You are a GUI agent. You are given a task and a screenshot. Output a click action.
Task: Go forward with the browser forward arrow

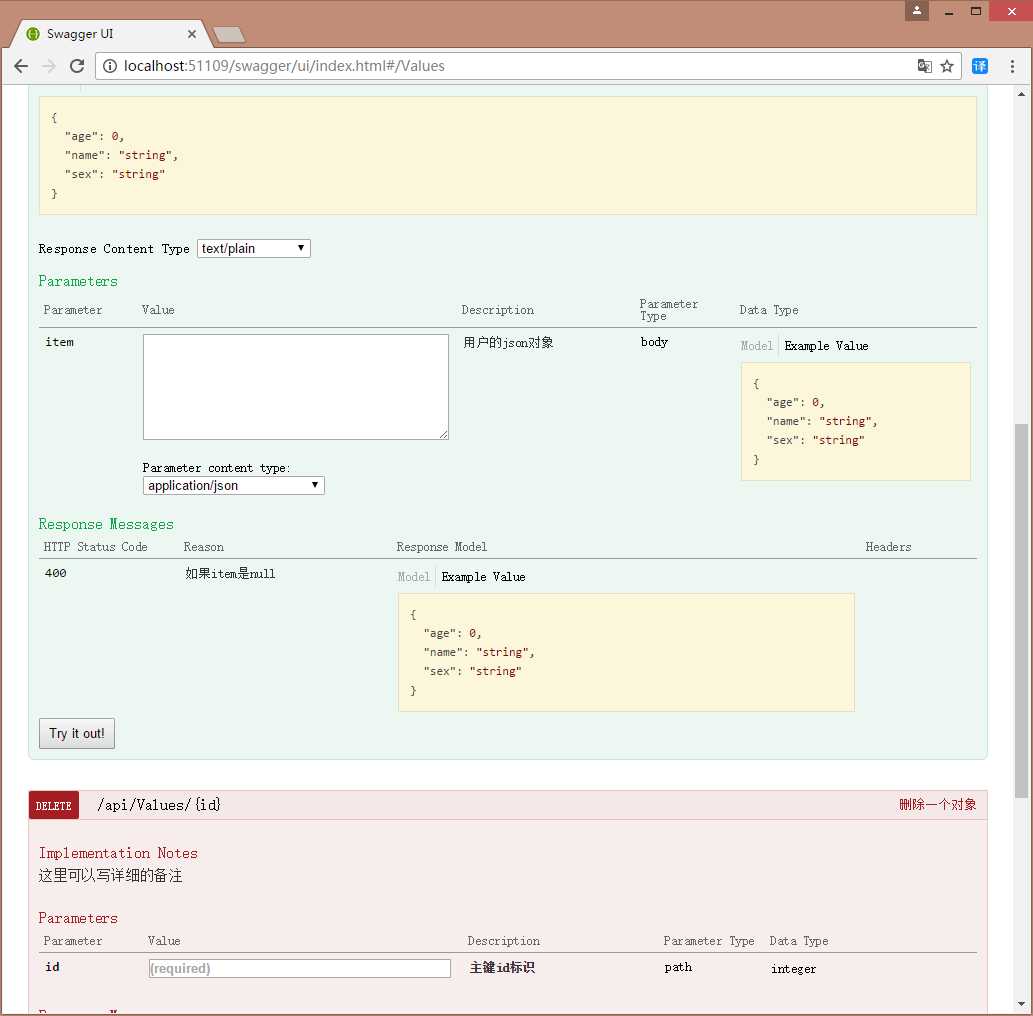[49, 66]
